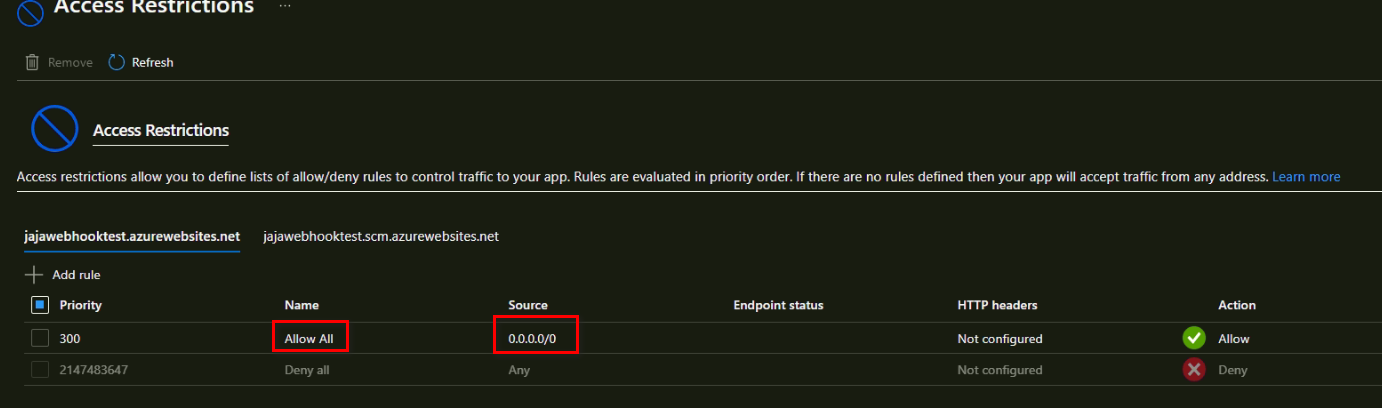Screen dimensions: 1382x408
Task: Open the Learn more link
Action: tap(1306, 177)
